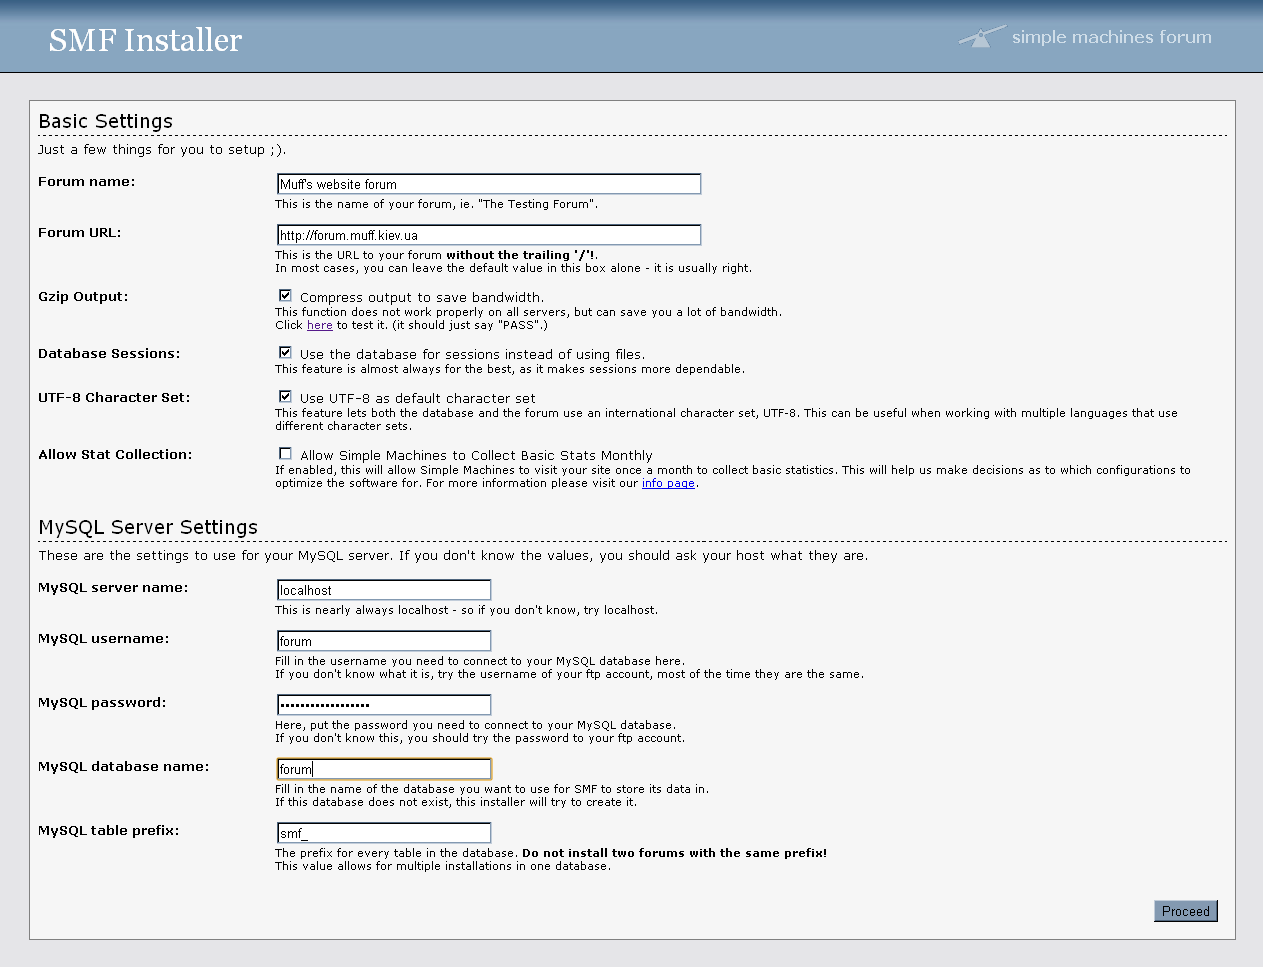This screenshot has width=1263, height=967.
Task: Click the Simple Machines Forum logo
Action: pos(1085,37)
